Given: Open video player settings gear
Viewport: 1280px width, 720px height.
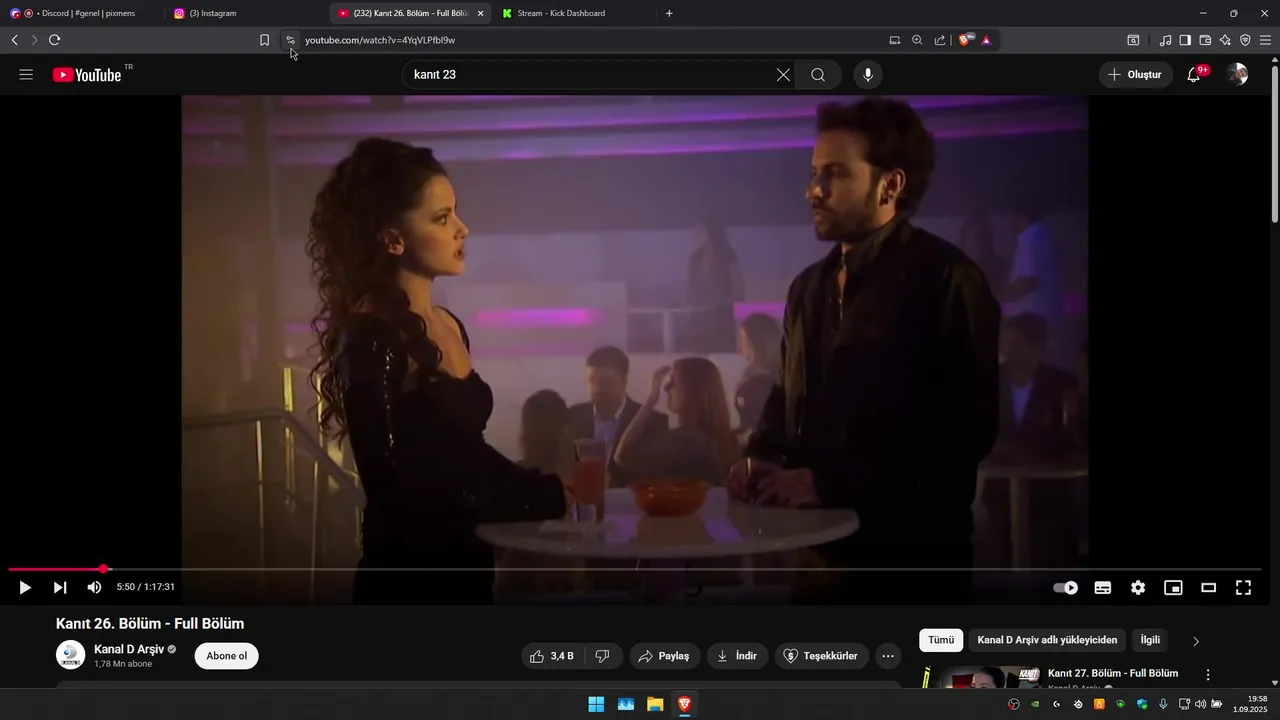Looking at the screenshot, I should tap(1138, 588).
